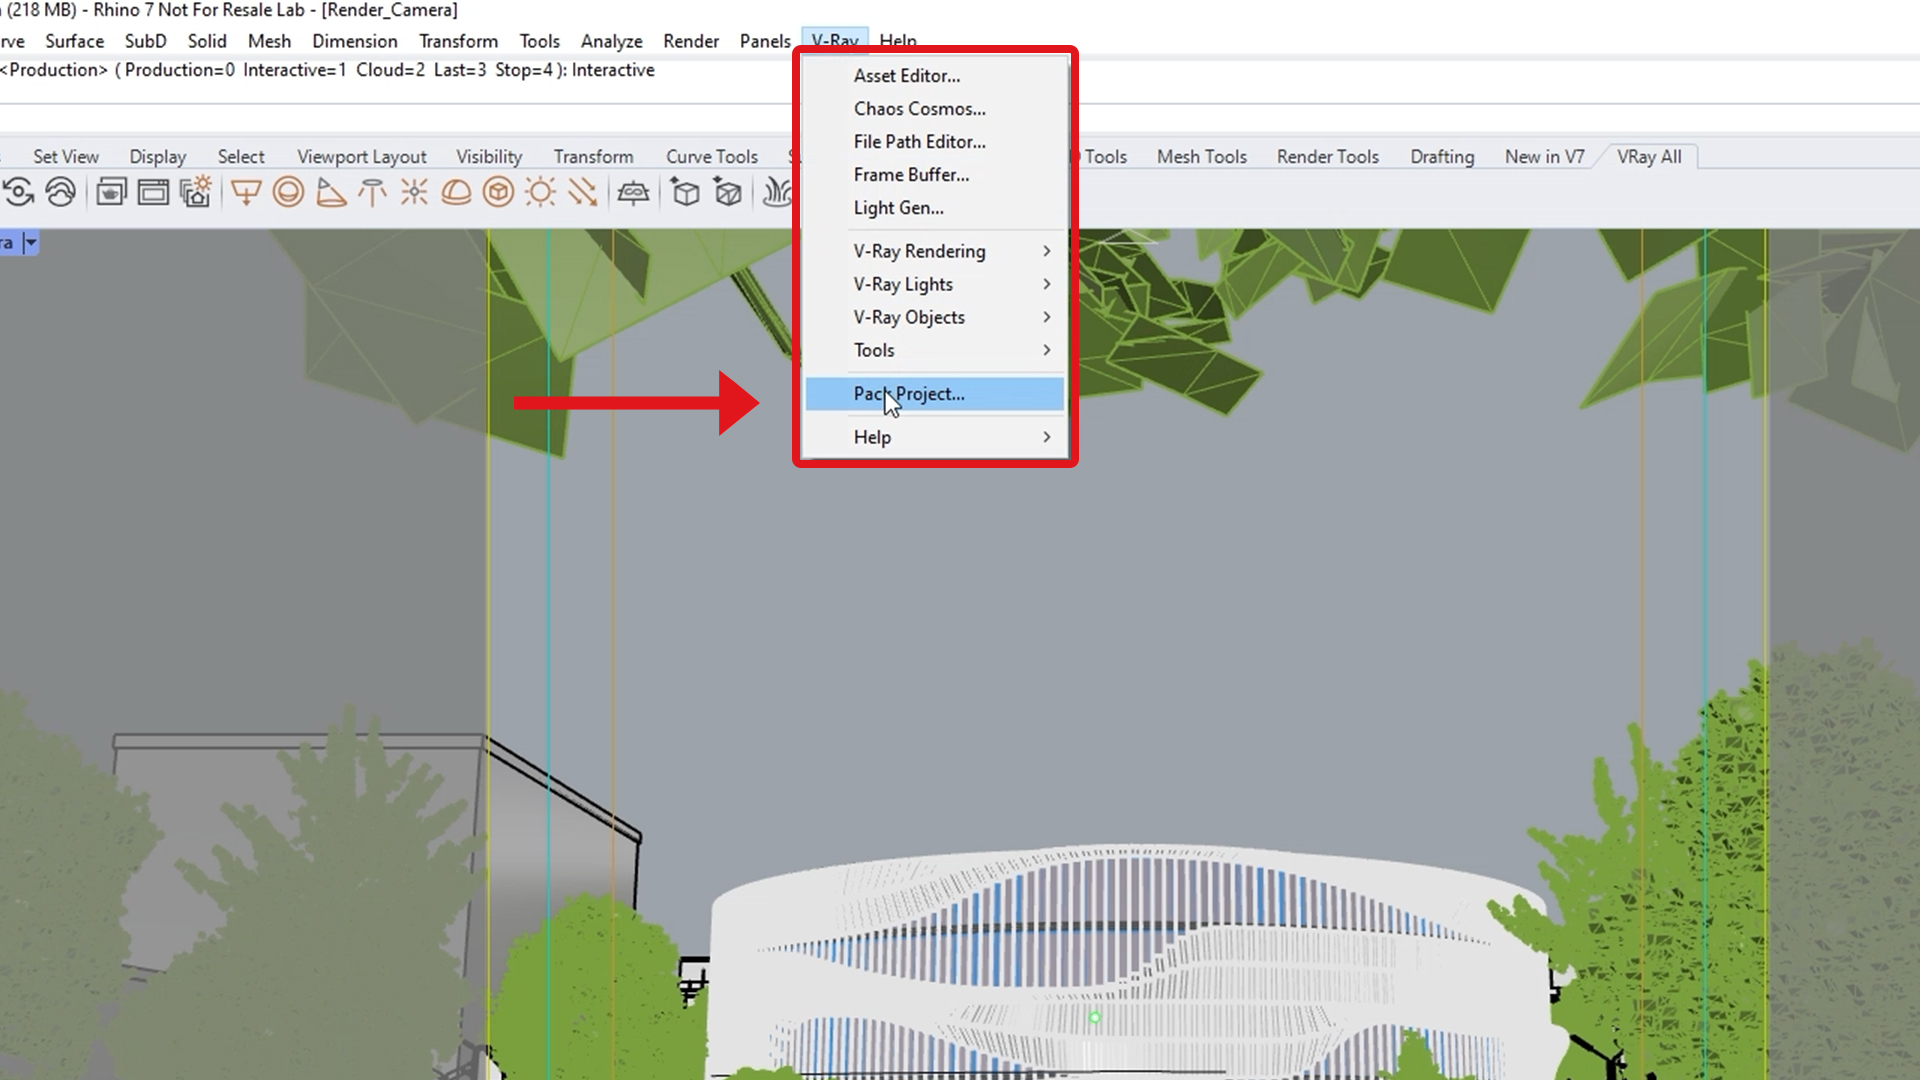
Task: Select the VRay All toolbar tab
Action: click(x=1649, y=157)
